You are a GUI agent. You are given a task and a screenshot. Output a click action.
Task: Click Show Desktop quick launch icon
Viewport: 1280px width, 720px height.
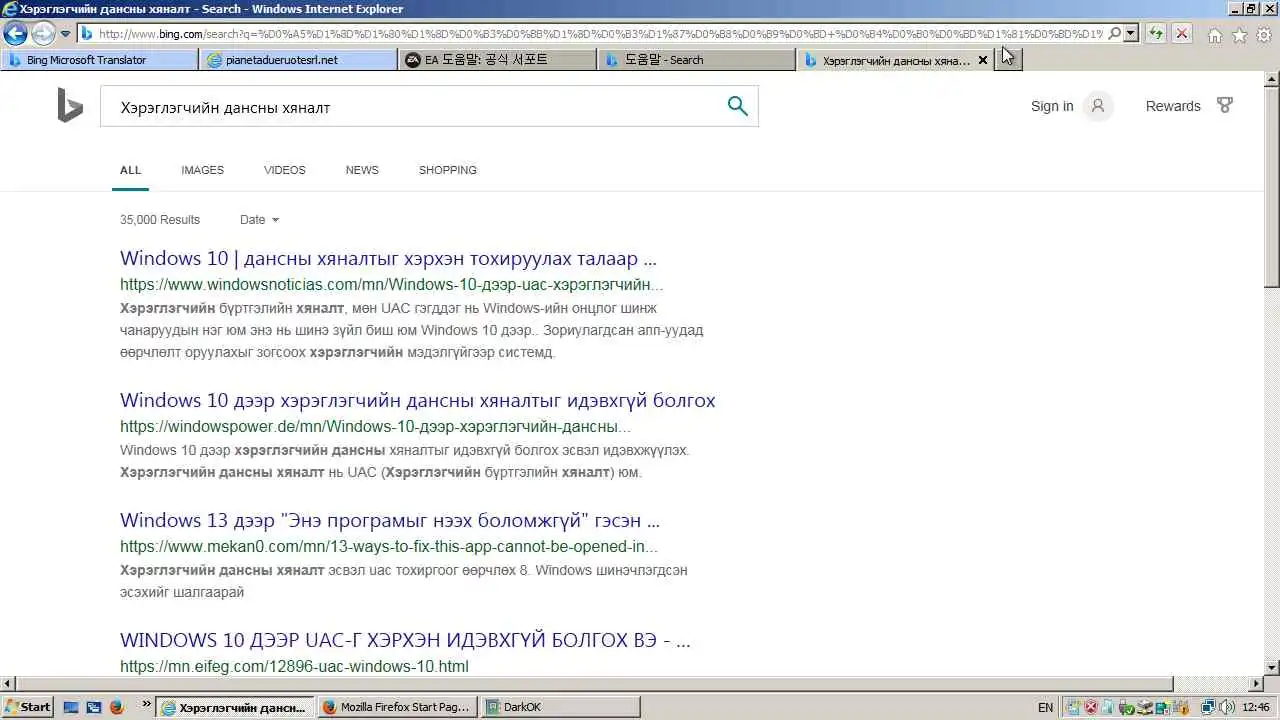pyautogui.click(x=71, y=707)
